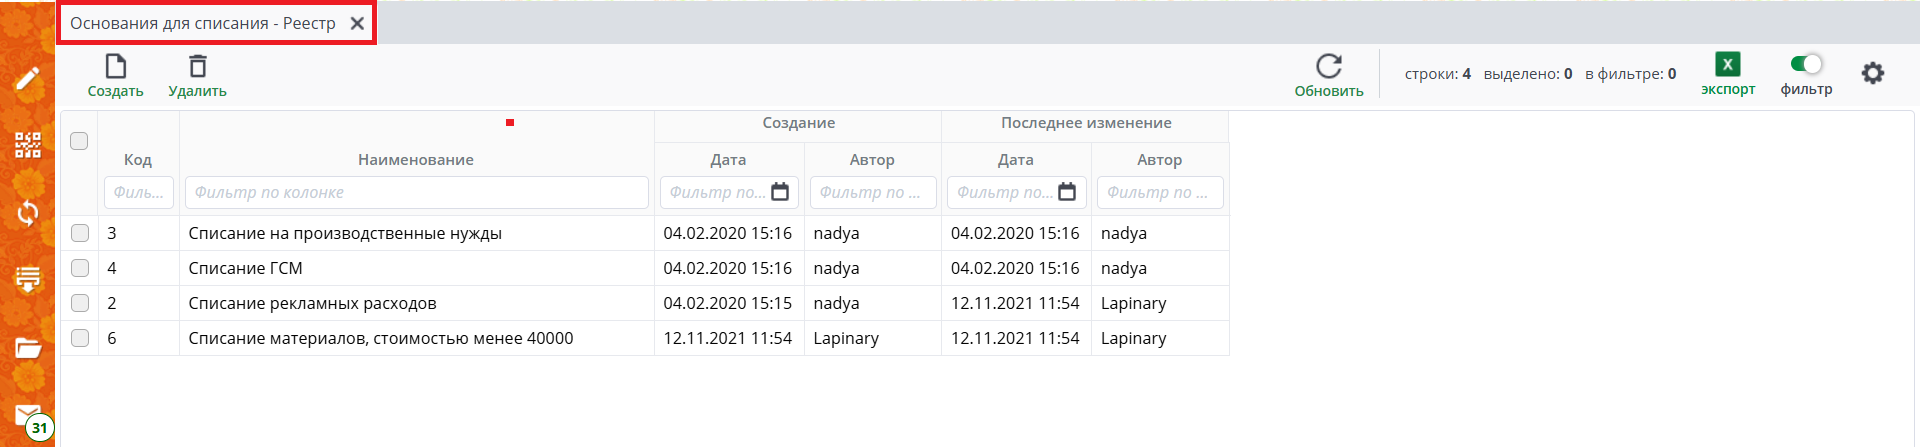Screen dimensions: 1920x447
Task: Open table settings gear icon
Action: click(x=1872, y=73)
